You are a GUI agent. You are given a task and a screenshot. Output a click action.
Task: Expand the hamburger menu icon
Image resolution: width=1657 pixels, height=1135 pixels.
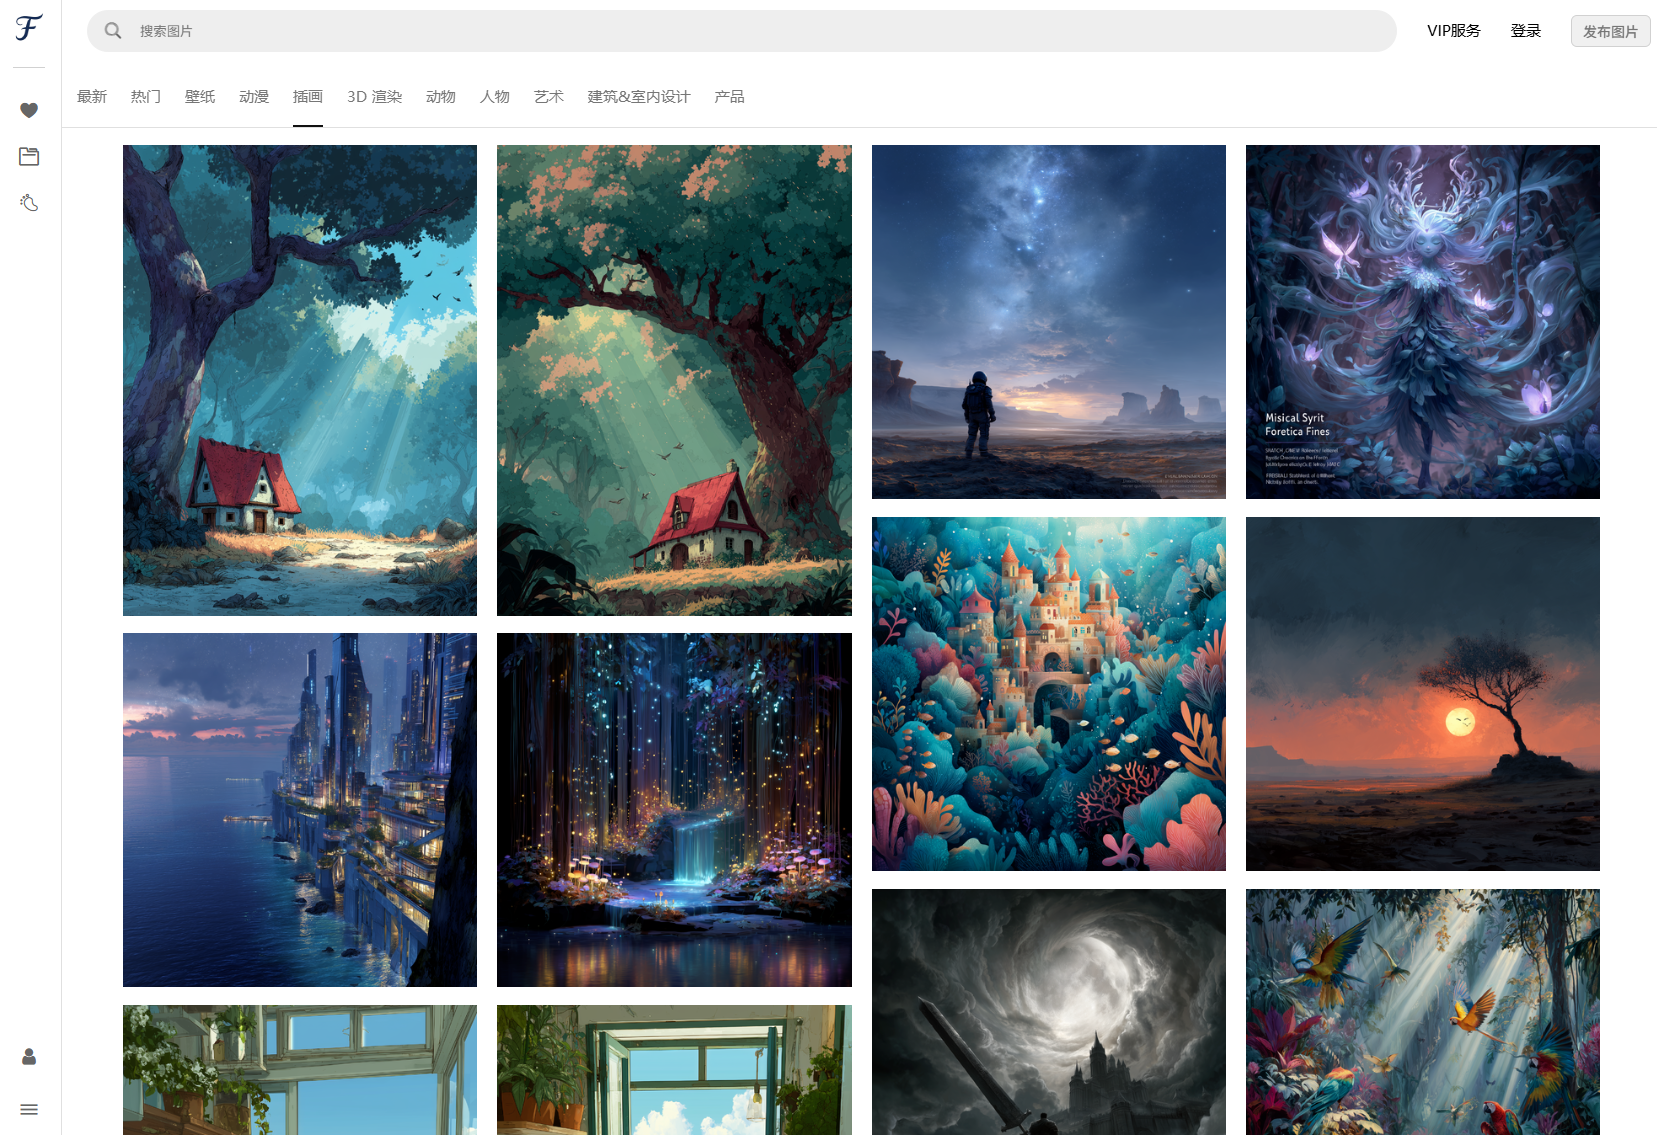29,1109
